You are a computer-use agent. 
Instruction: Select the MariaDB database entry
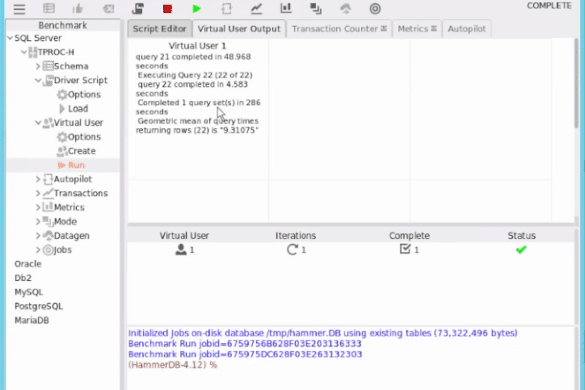click(x=31, y=320)
